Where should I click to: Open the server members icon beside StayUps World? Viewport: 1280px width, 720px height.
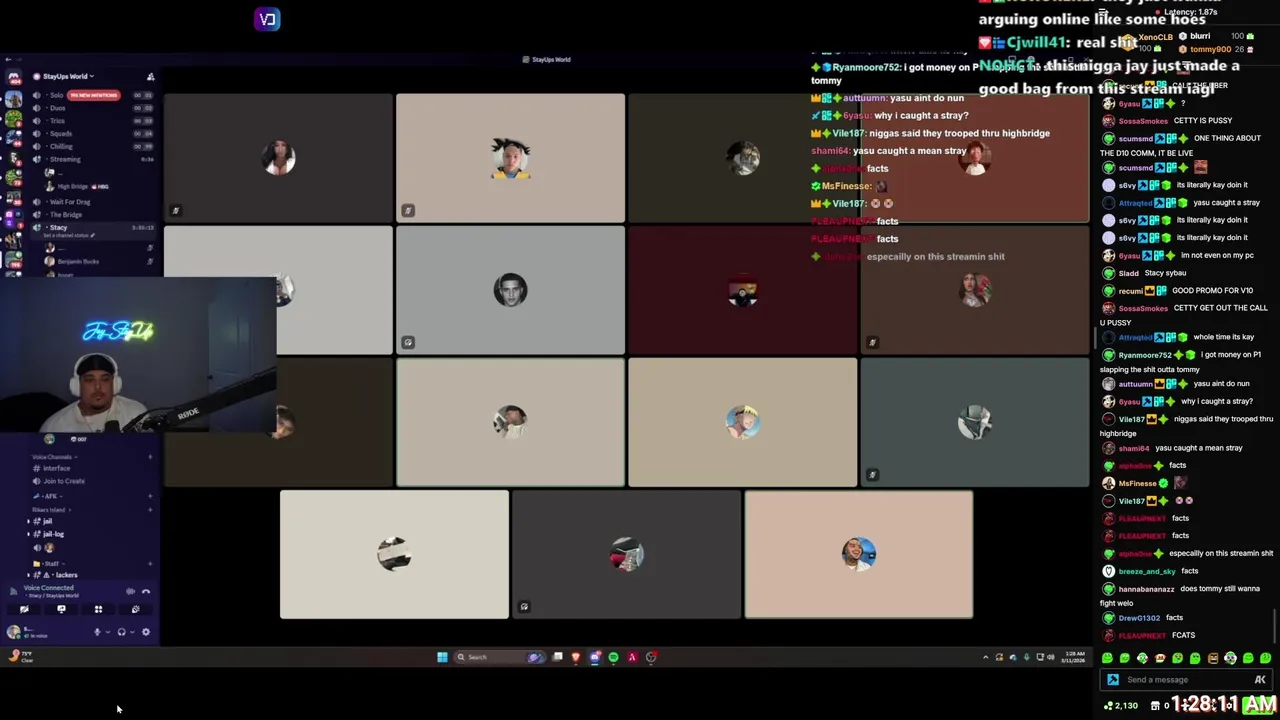pos(150,76)
